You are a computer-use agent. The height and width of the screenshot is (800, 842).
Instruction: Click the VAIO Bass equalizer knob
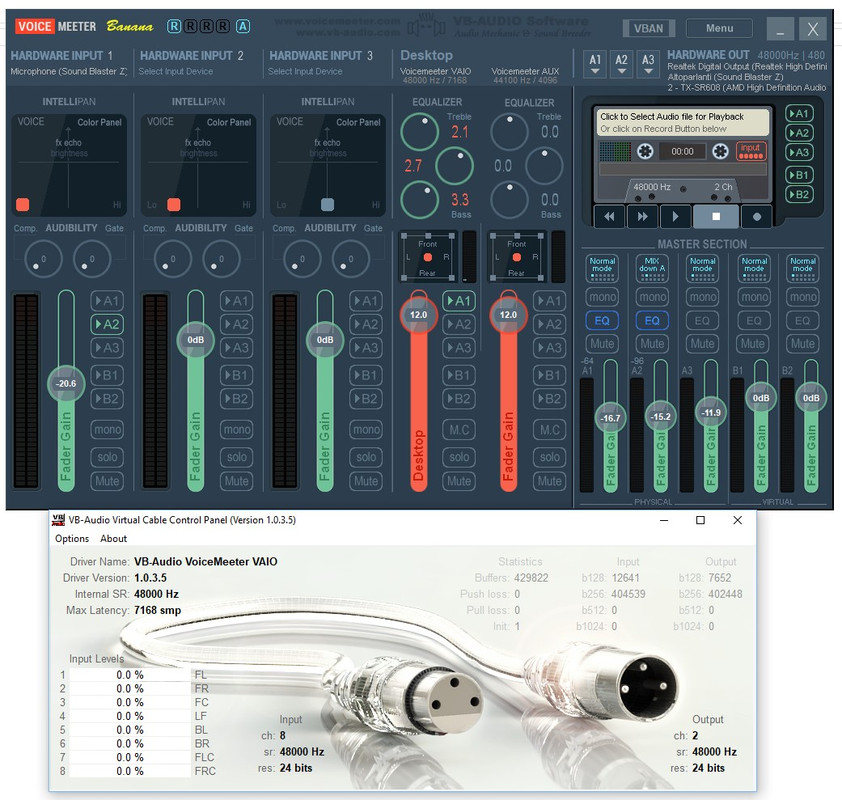(419, 199)
